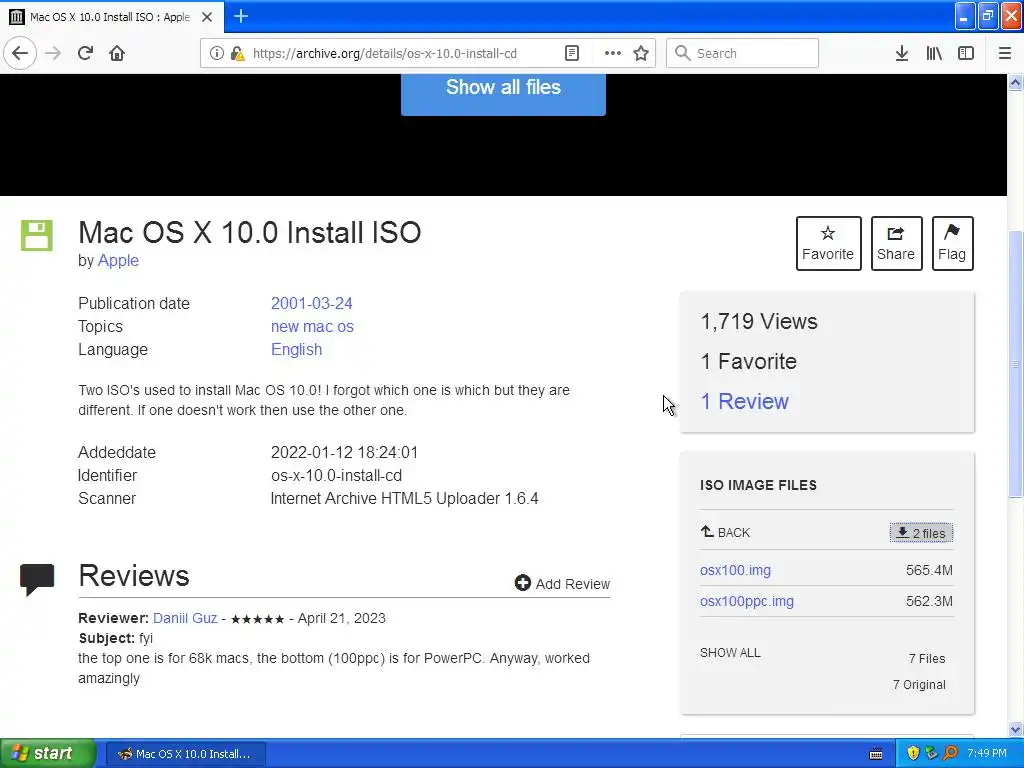Click the os-x-10.0-install-cd identifier text
The width and height of the screenshot is (1024, 768).
336,475
